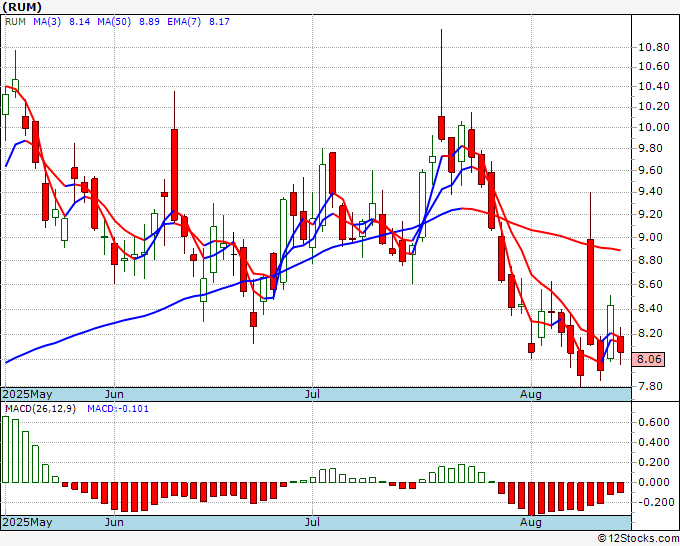Click the 12Stocks.com copyright link
Viewport: 680px width, 546px height.
coord(638,538)
